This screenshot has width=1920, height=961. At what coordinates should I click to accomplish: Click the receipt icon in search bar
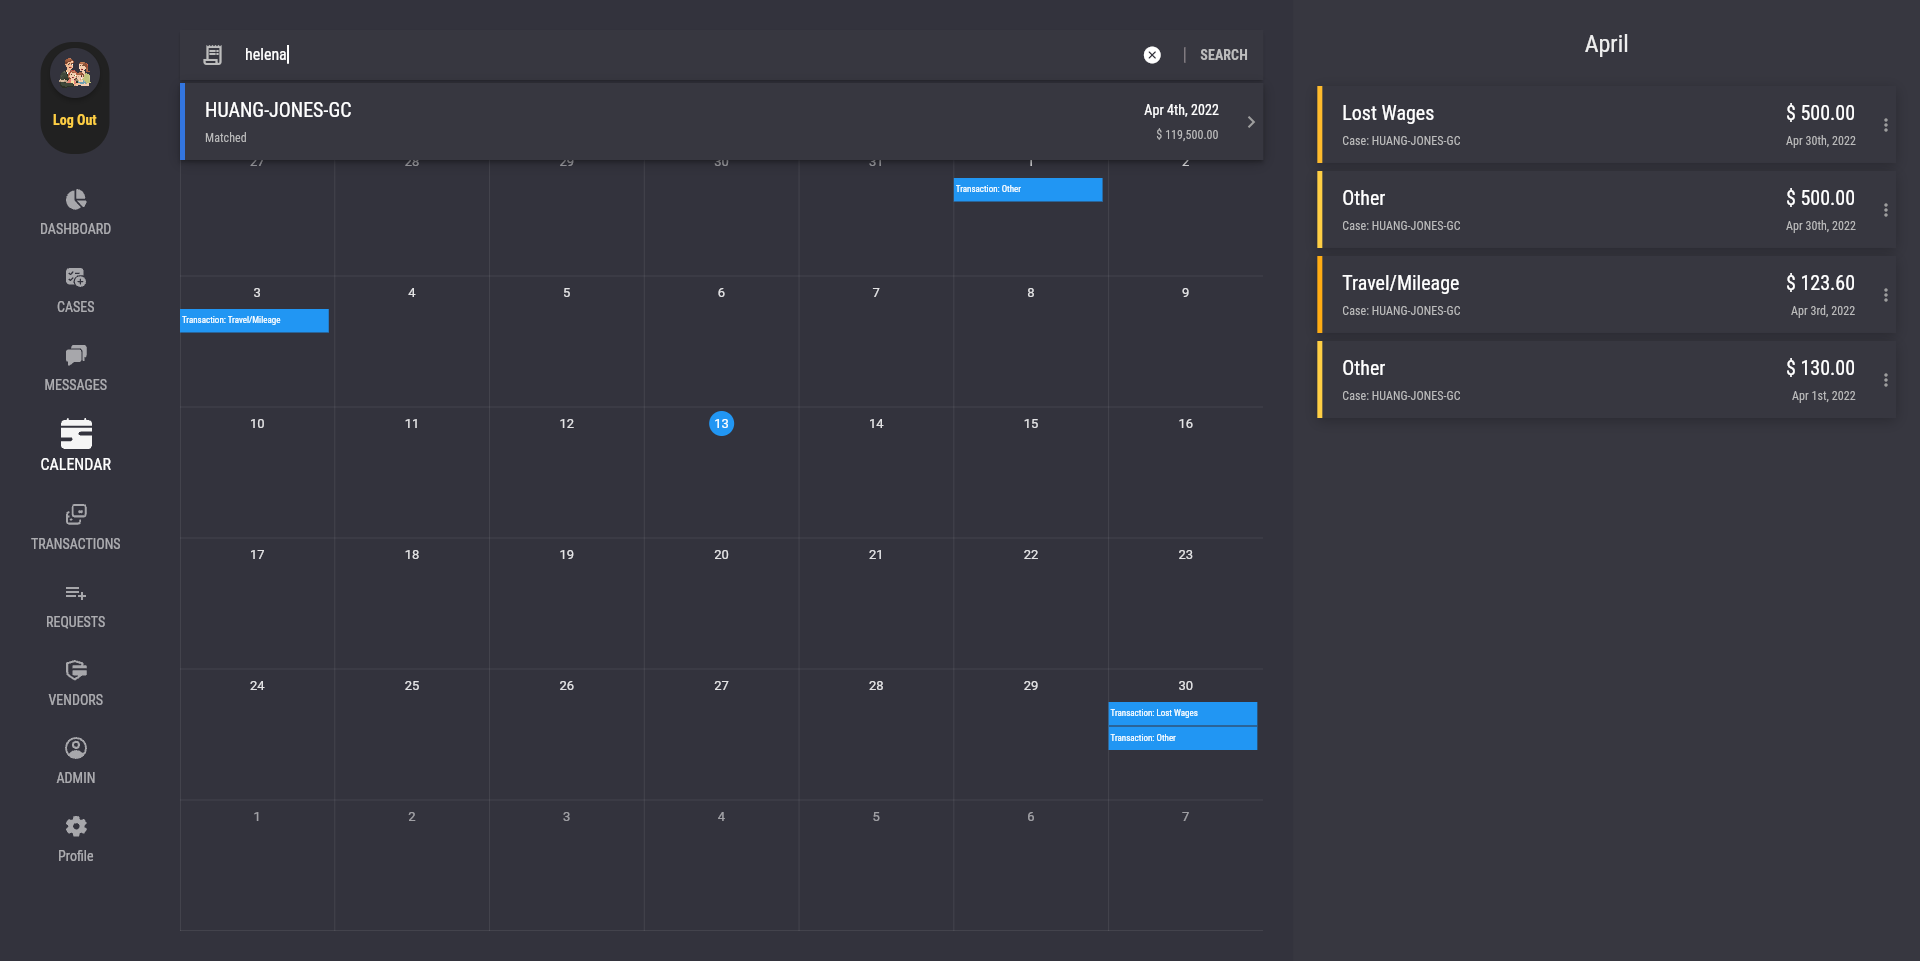(x=213, y=55)
